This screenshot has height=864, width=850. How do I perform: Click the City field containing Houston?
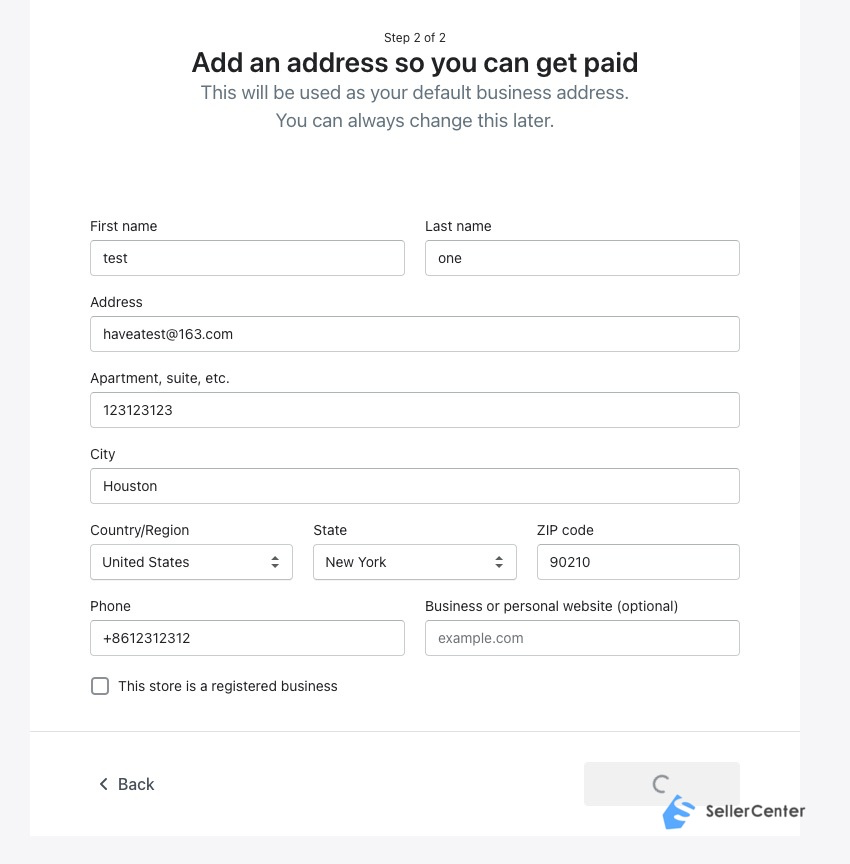pos(415,486)
